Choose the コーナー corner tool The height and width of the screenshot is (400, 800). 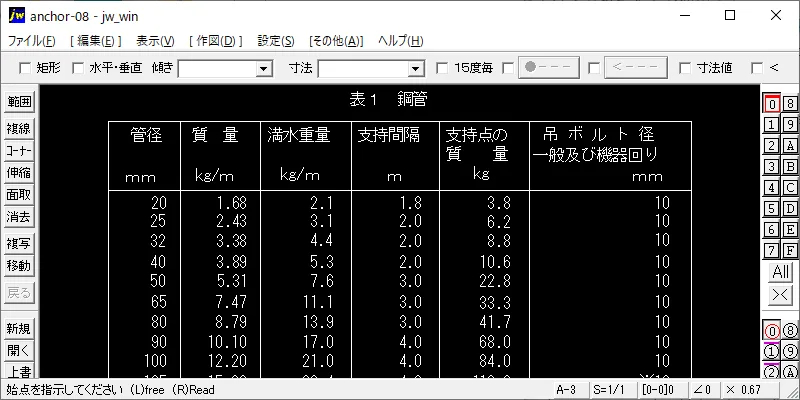tap(19, 151)
